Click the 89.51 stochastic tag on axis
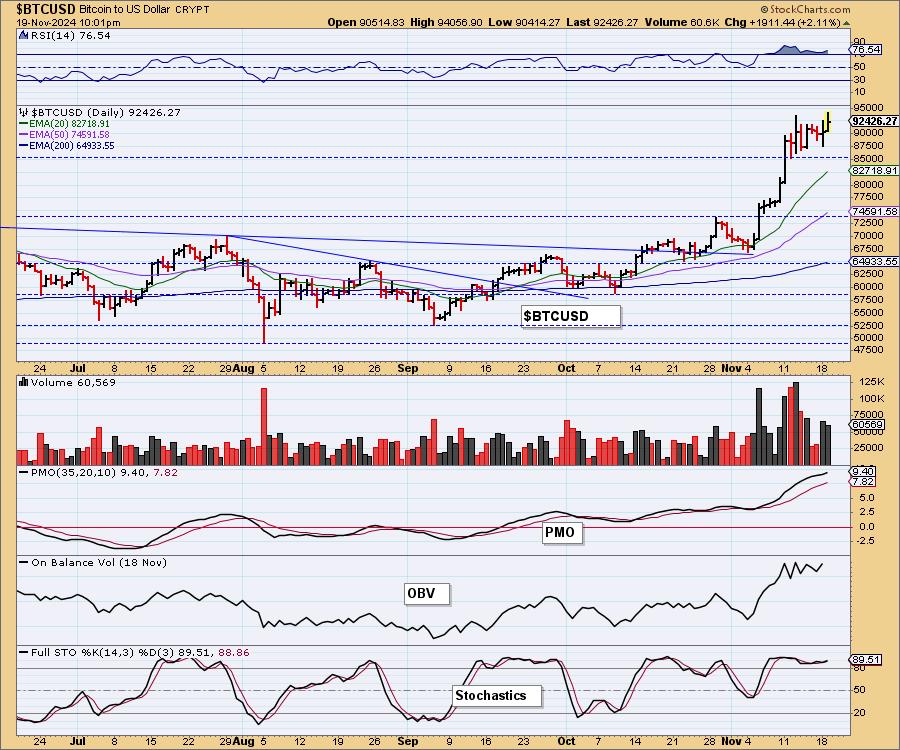Screen dimensions: 900x750 866,660
